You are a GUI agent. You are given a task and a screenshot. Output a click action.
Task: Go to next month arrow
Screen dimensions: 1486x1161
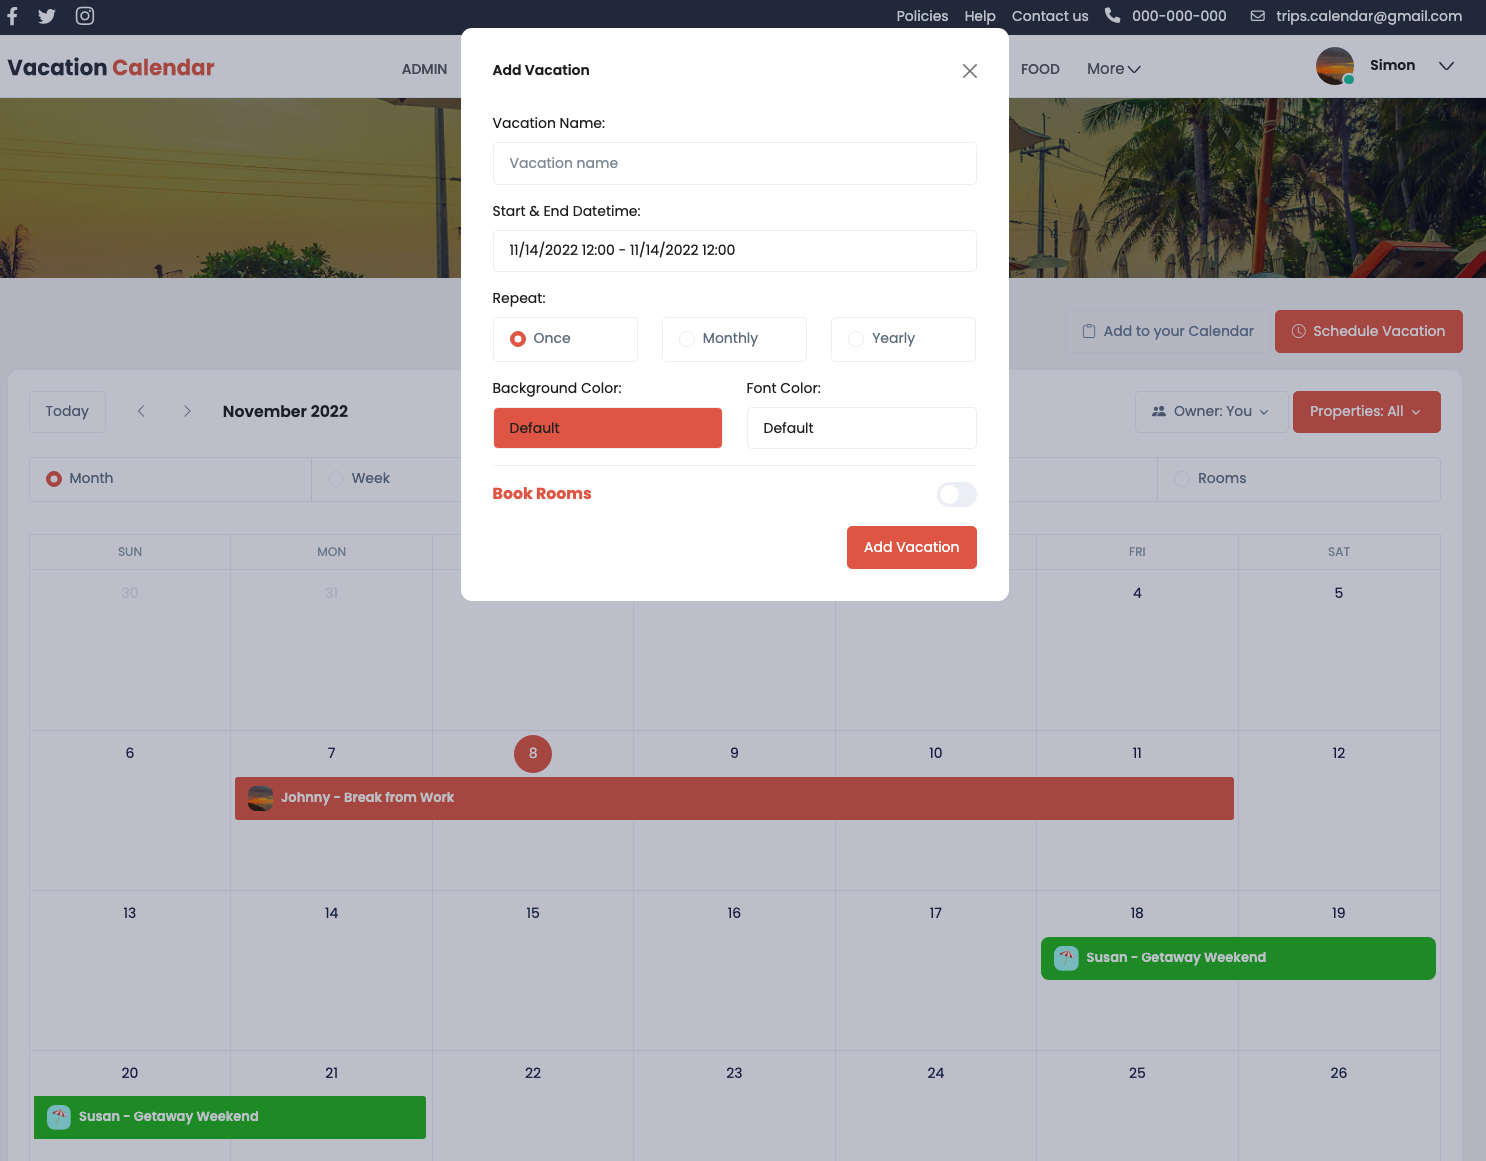187,411
